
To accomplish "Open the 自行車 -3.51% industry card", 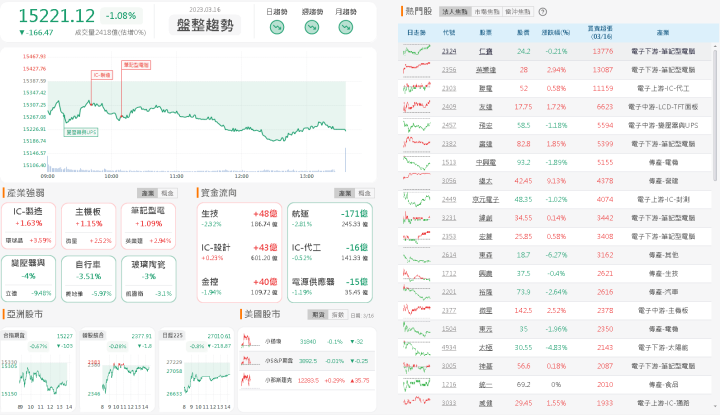I will tap(89, 279).
